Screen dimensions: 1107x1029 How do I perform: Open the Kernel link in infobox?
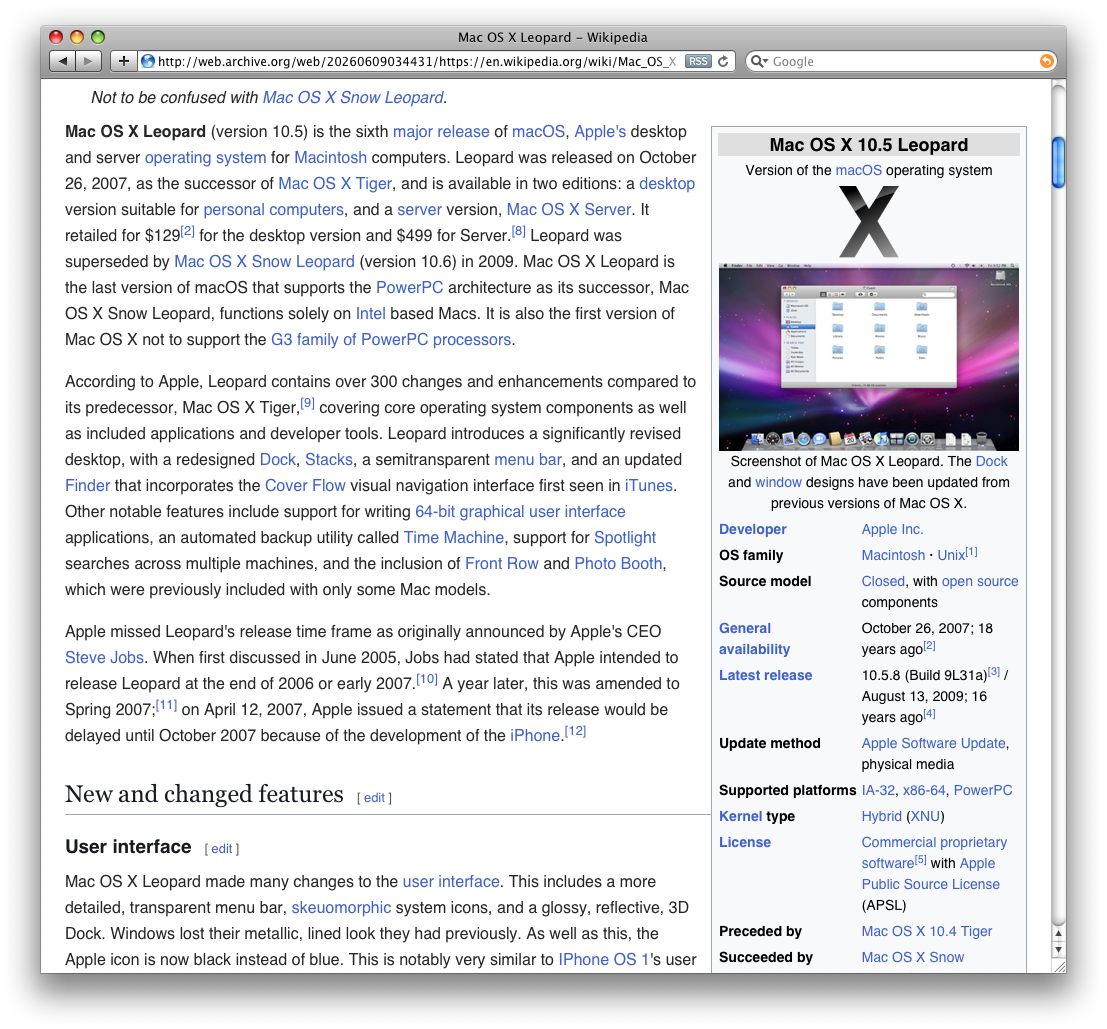(740, 817)
